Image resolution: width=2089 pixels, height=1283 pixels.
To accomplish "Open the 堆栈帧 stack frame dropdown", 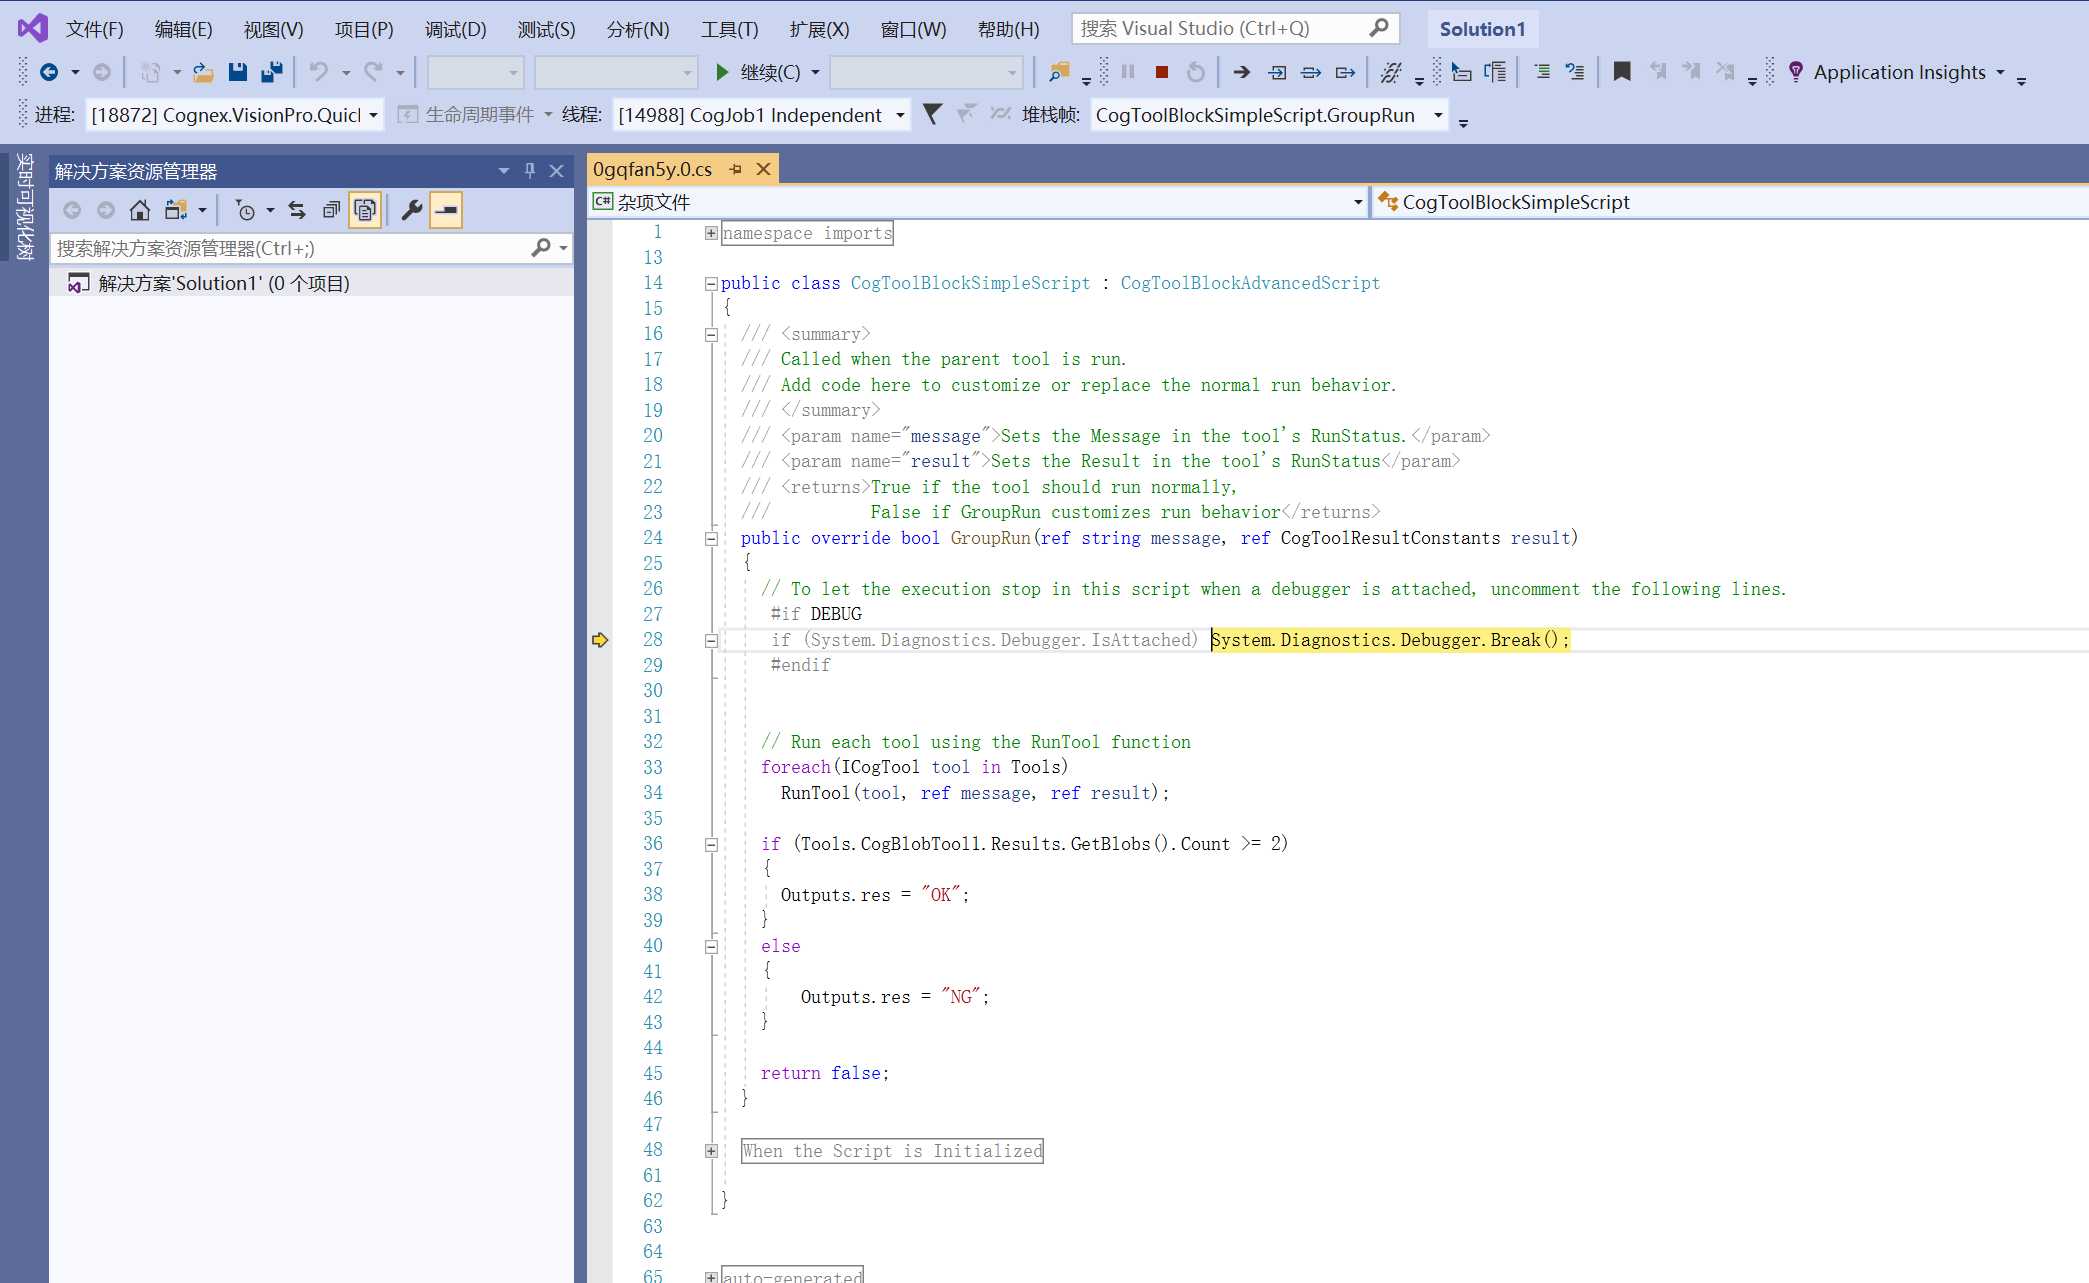I will tap(1438, 115).
